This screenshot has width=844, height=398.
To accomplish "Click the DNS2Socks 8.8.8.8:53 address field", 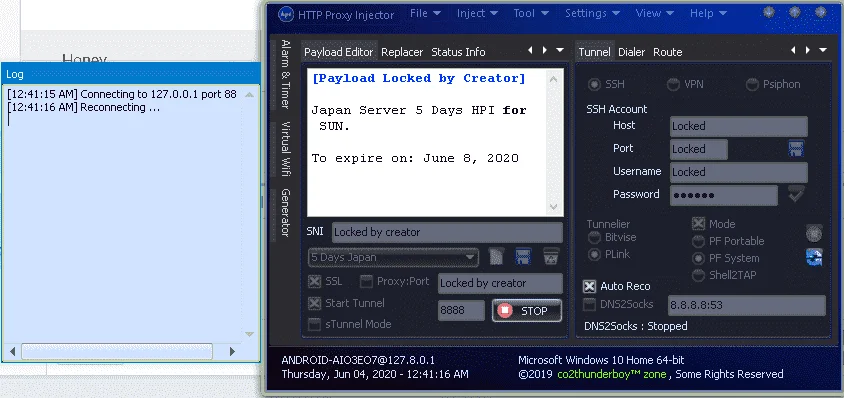I will point(747,305).
